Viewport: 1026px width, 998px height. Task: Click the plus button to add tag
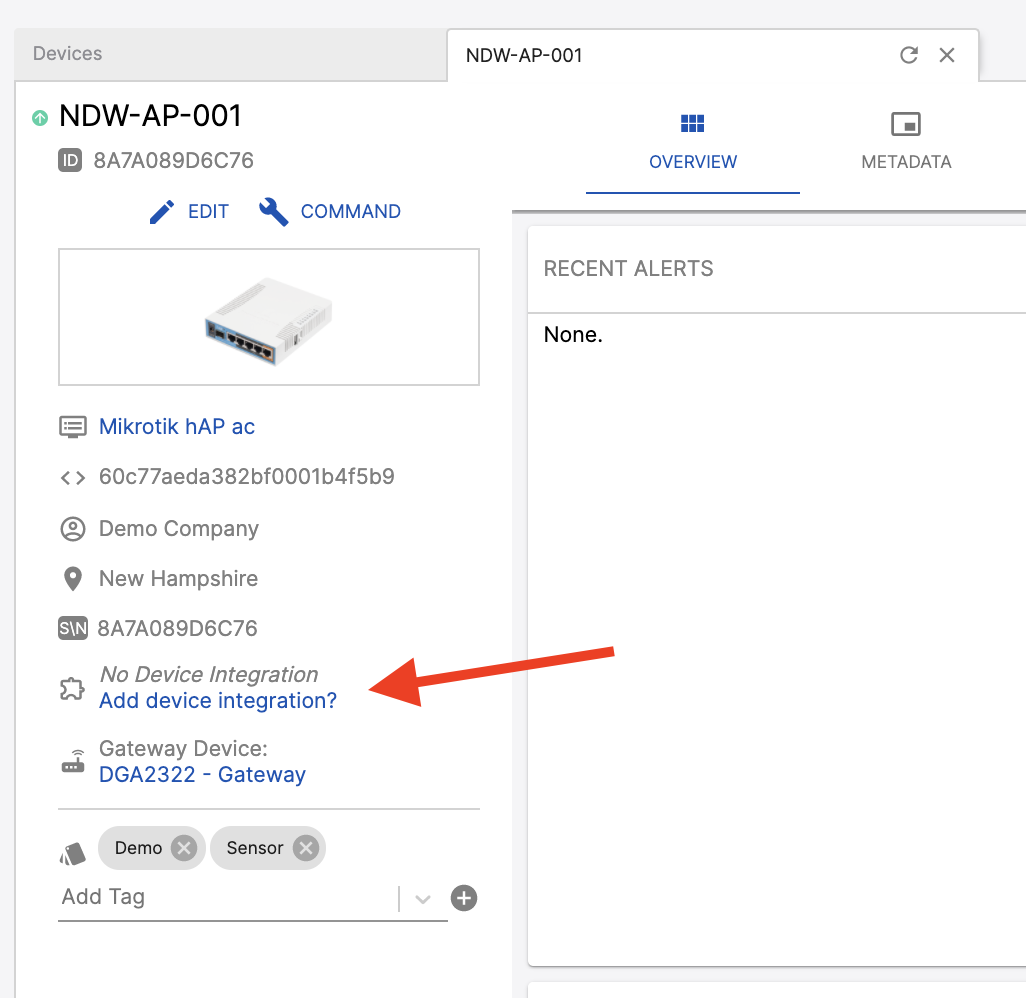click(x=464, y=898)
